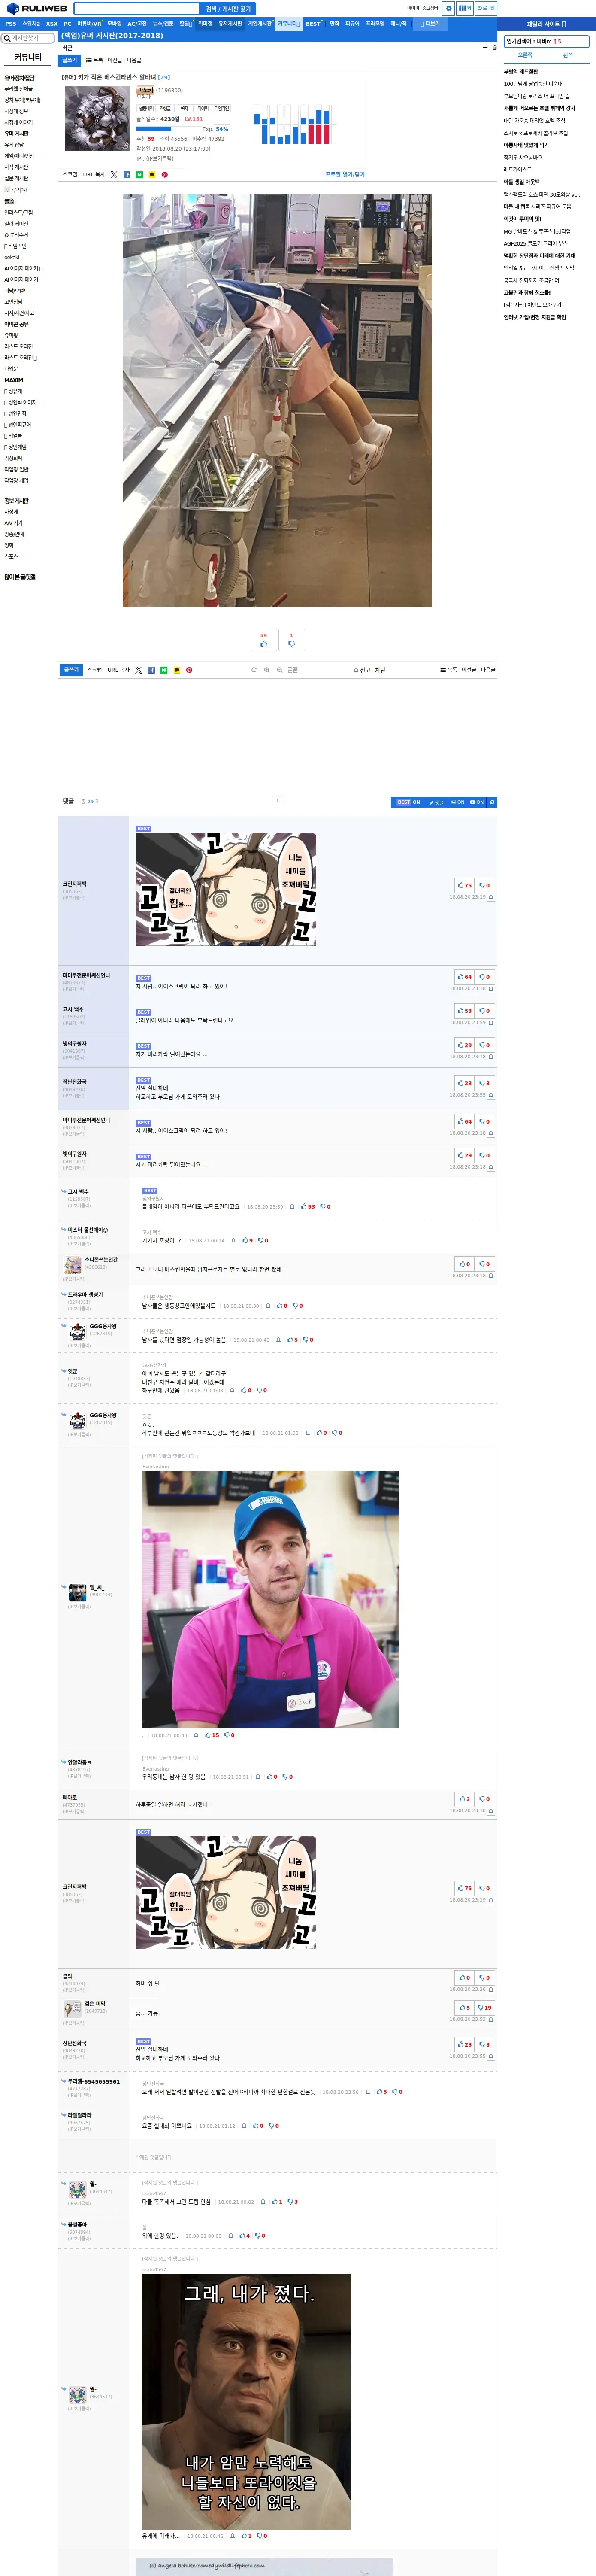Toggle BEST ON in the comments header
Screen dimensions: 596x2576
408,802
